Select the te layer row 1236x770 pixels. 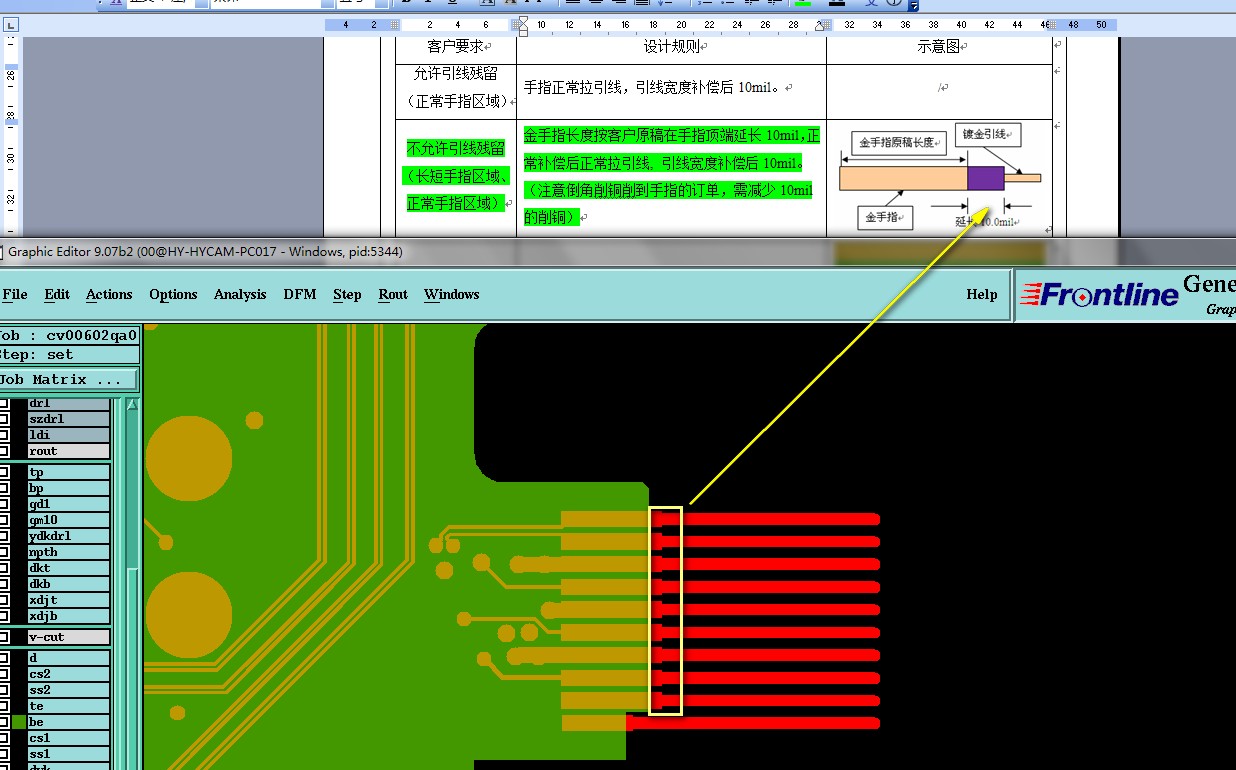[x=69, y=706]
